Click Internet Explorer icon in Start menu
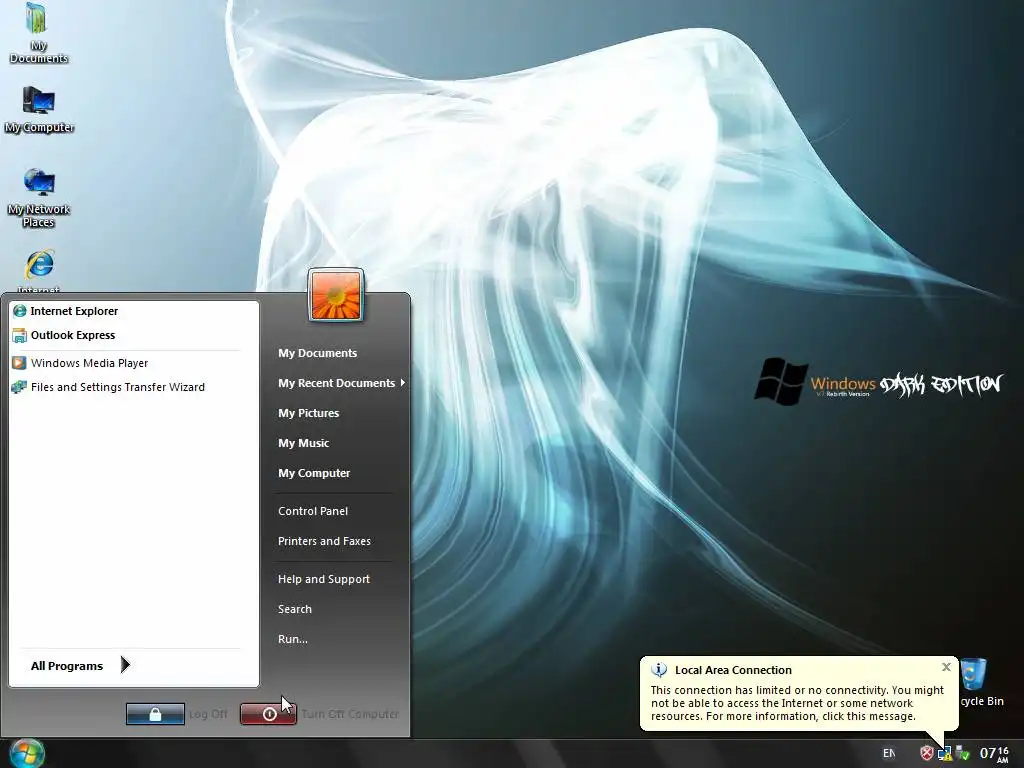This screenshot has width=1024, height=768. tap(20, 311)
